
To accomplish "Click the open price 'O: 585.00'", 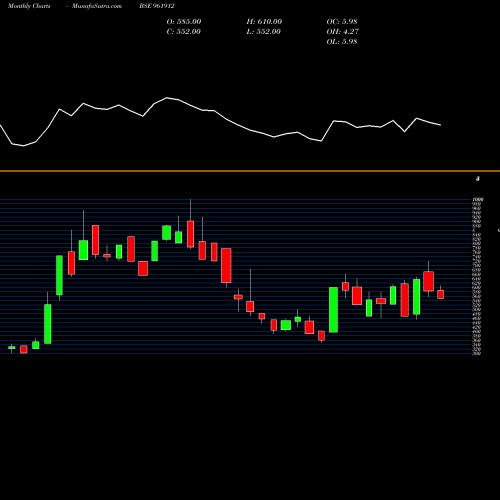I will pos(184,22).
